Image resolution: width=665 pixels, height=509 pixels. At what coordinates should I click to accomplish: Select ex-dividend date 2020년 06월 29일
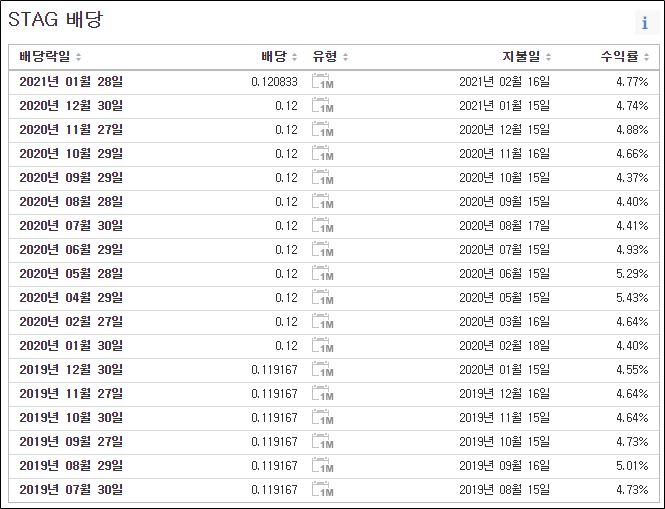pos(71,249)
